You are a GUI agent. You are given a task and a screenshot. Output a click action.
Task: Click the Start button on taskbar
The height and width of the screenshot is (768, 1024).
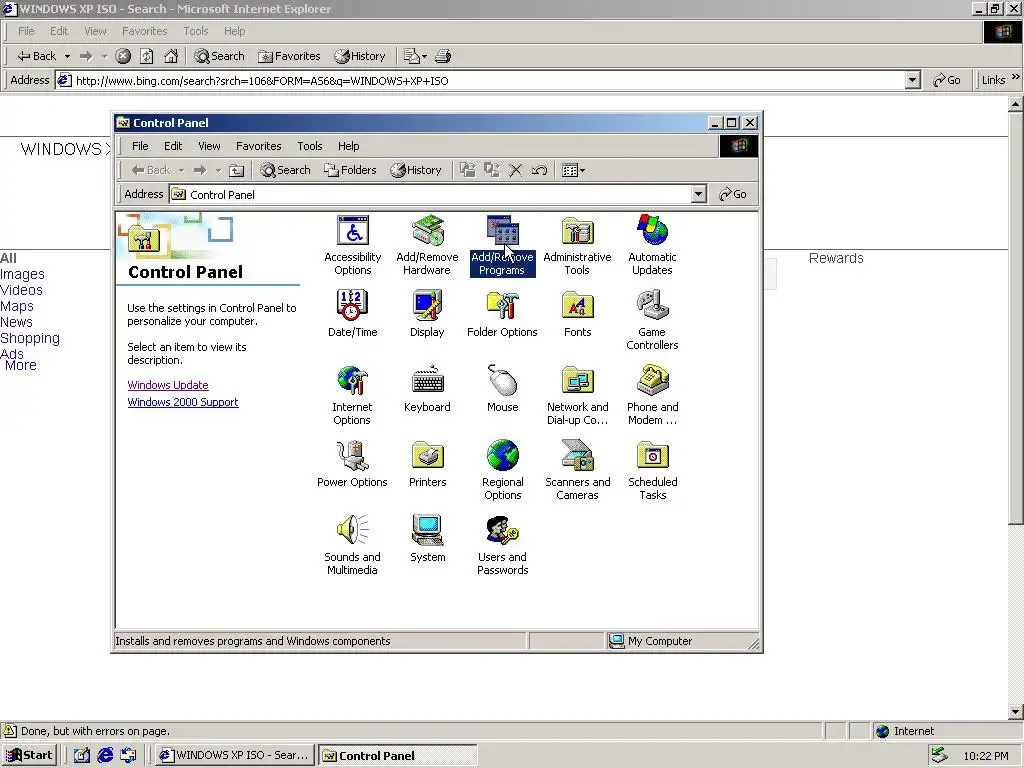tap(29, 756)
